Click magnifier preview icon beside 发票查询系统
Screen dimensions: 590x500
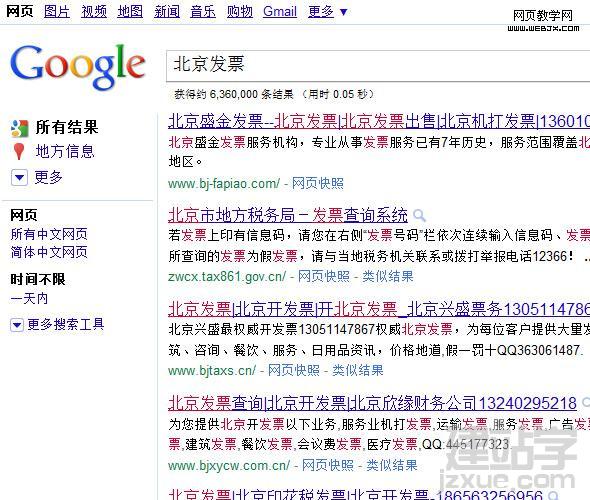(x=419, y=216)
